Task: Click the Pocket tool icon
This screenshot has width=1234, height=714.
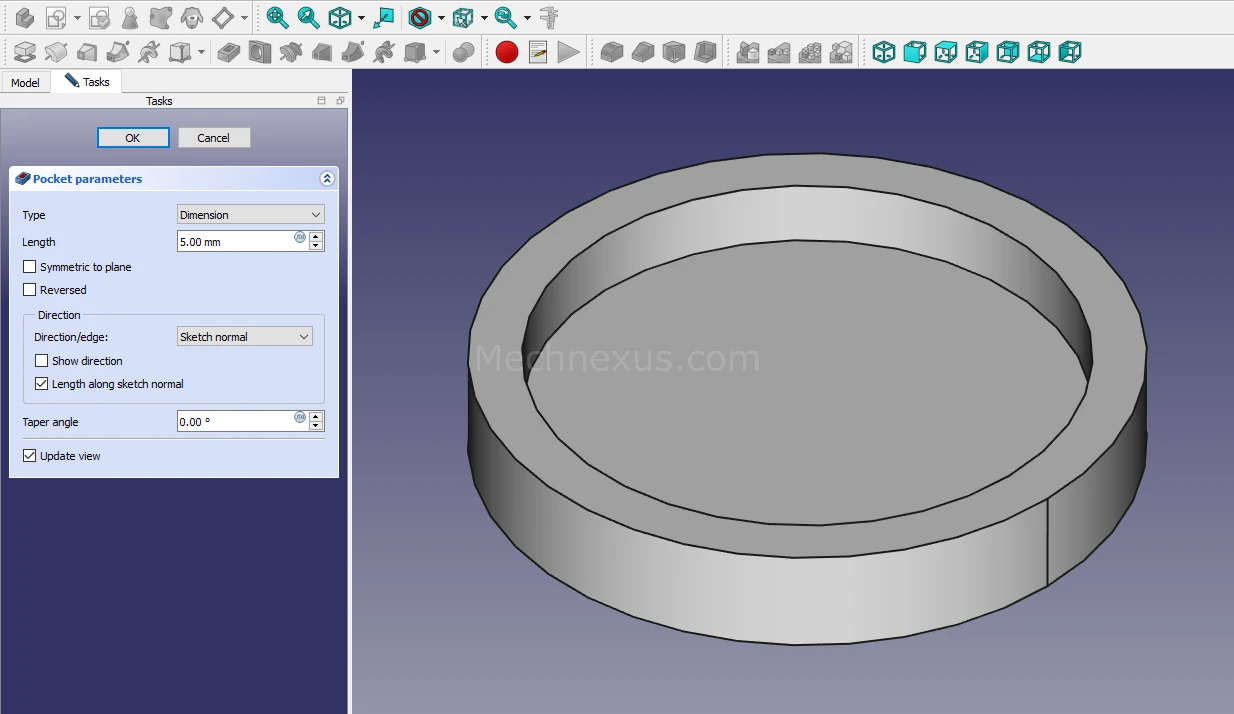Action: 229,52
